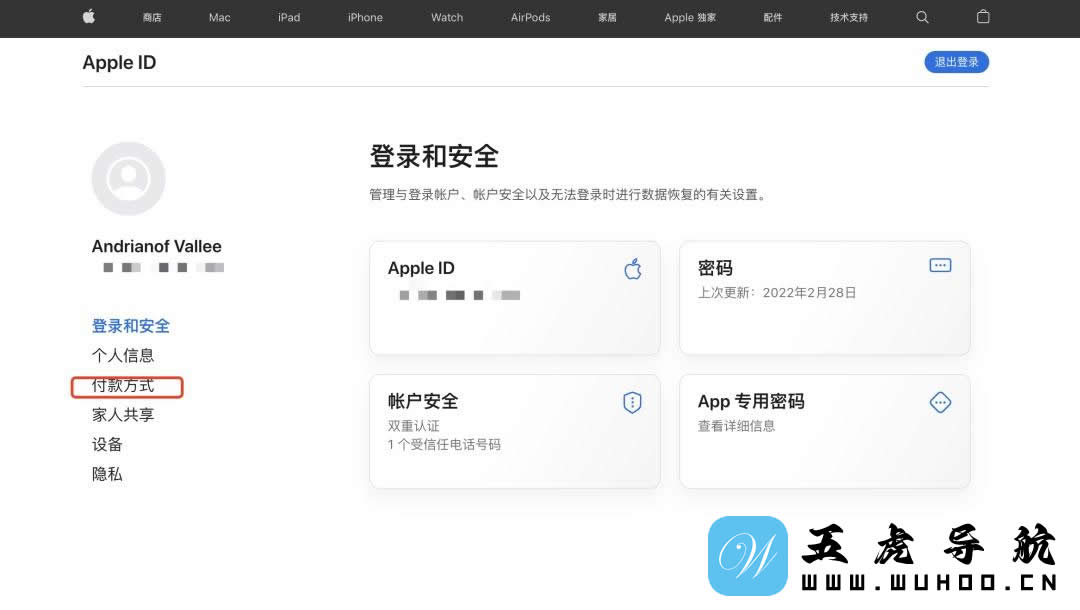Select 家人共享 in the sidebar

point(122,415)
